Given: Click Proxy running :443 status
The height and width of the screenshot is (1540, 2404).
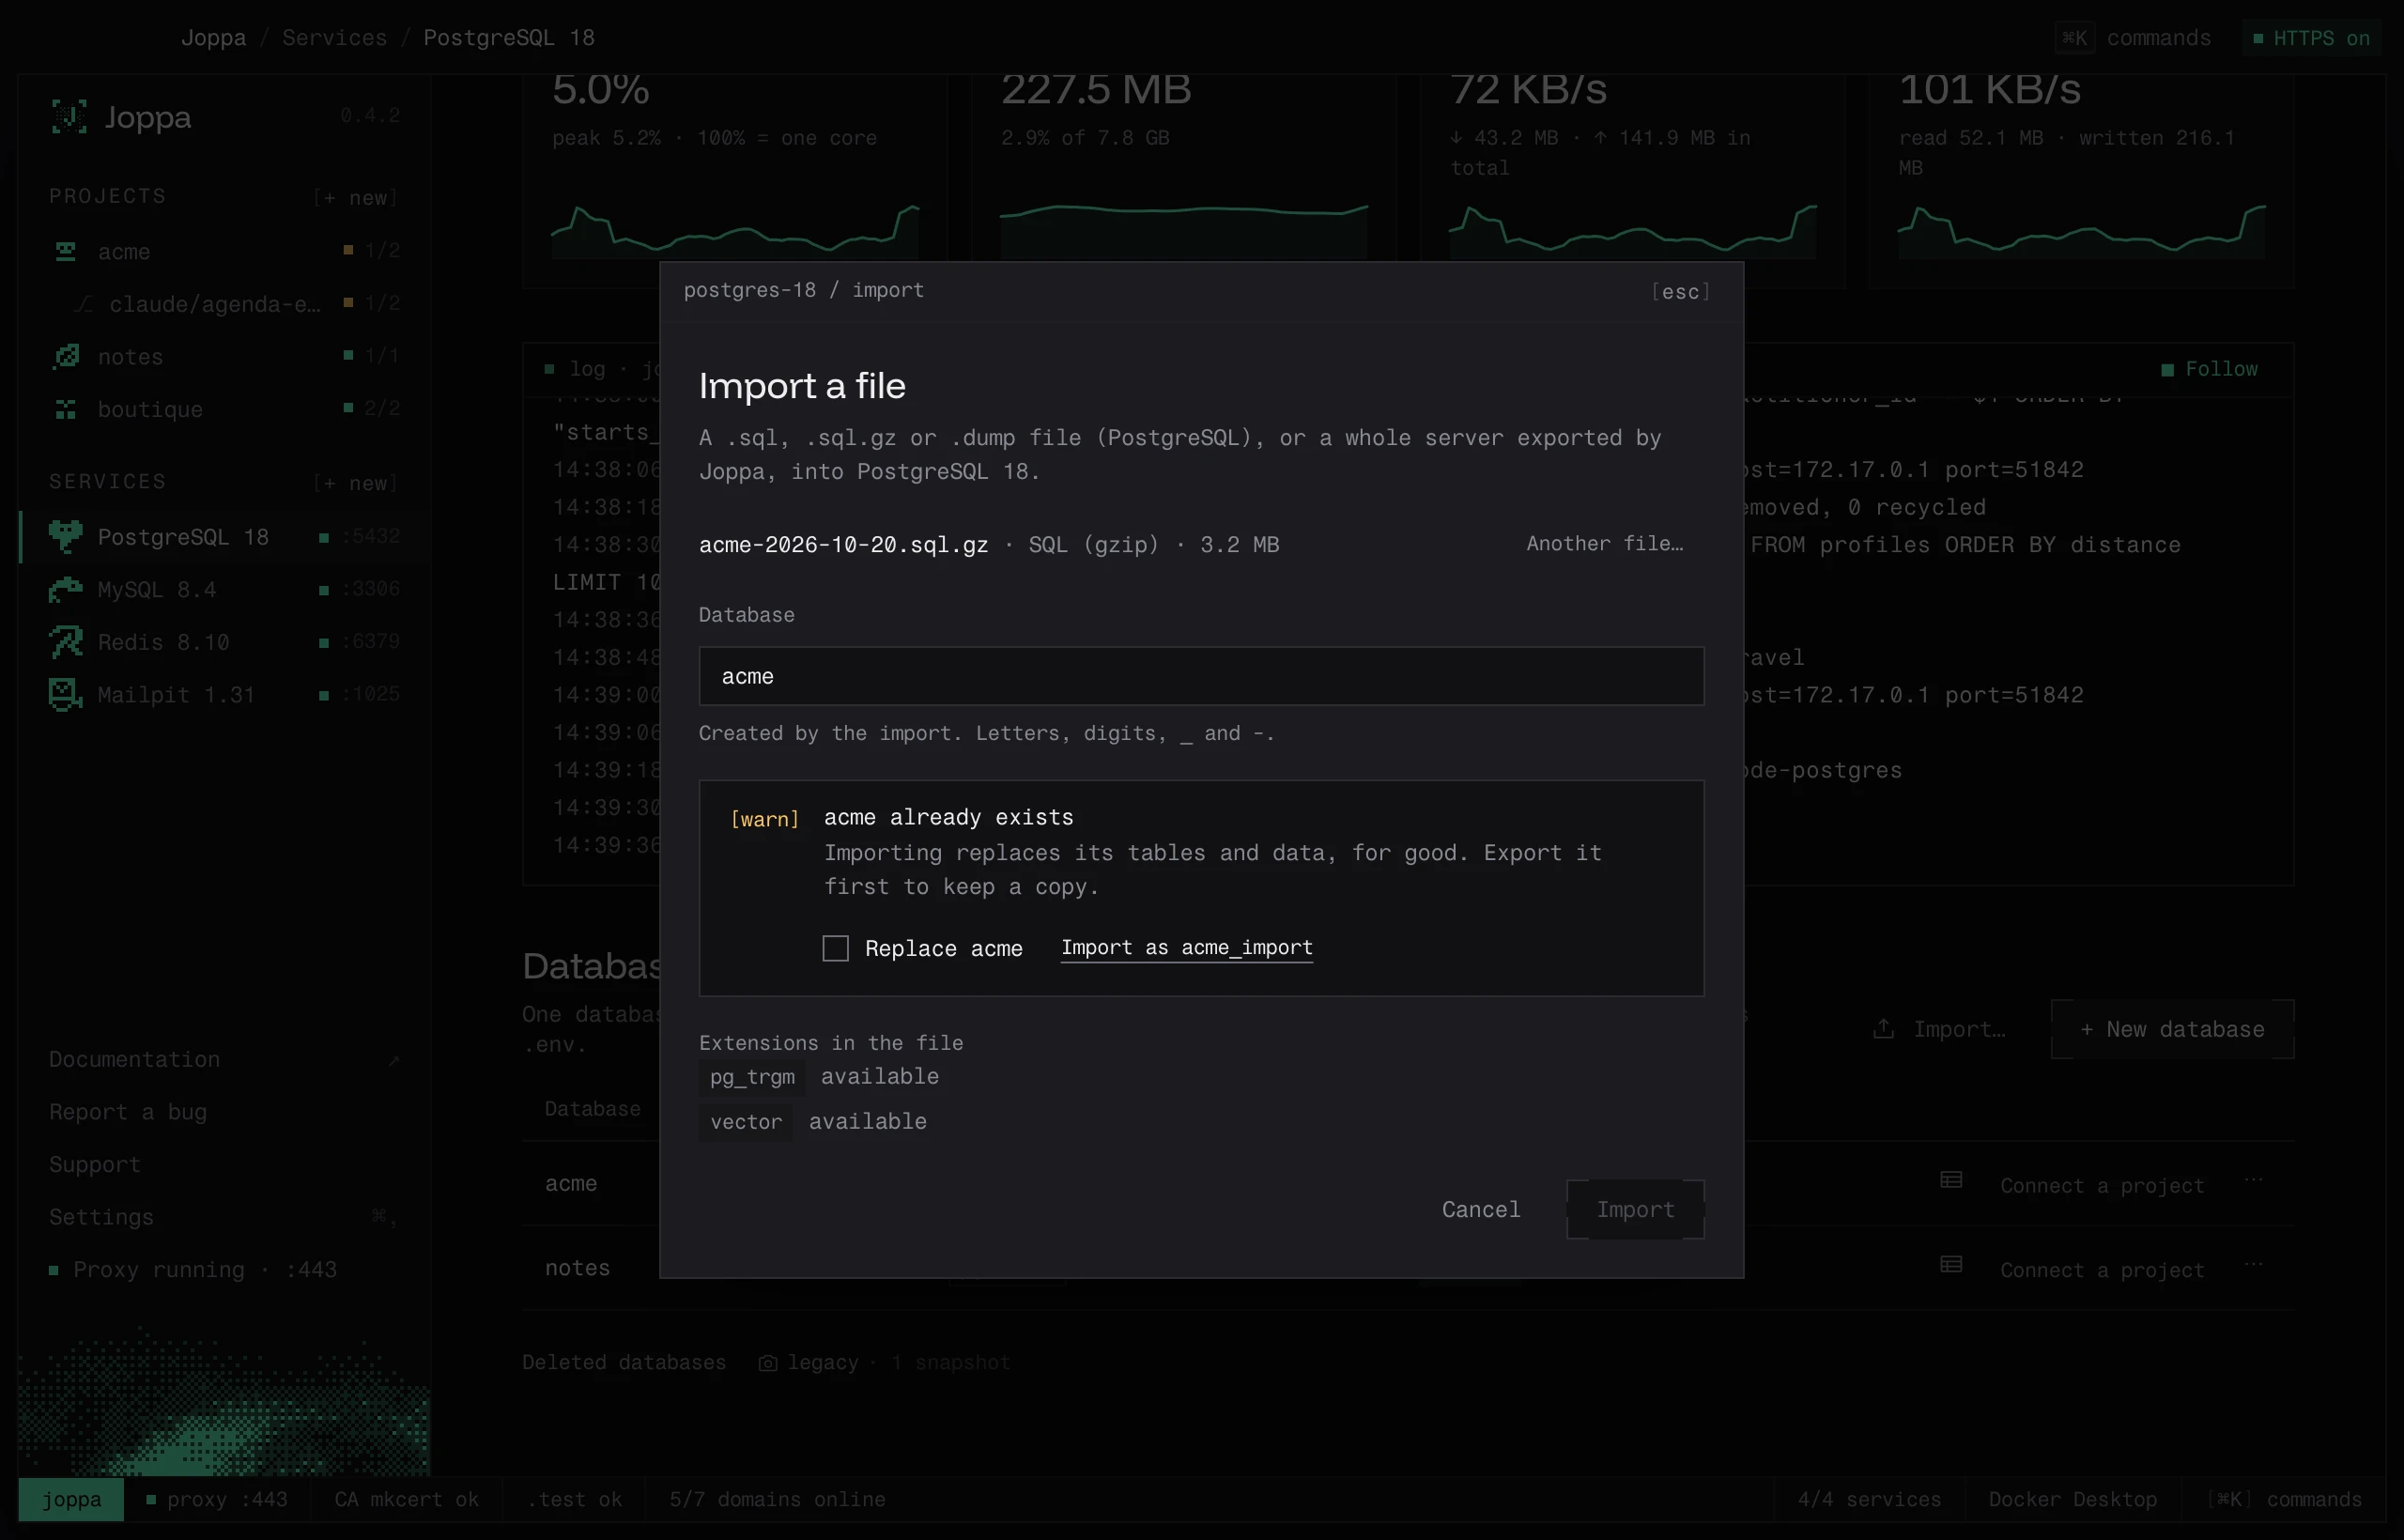Looking at the screenshot, I should (x=193, y=1269).
